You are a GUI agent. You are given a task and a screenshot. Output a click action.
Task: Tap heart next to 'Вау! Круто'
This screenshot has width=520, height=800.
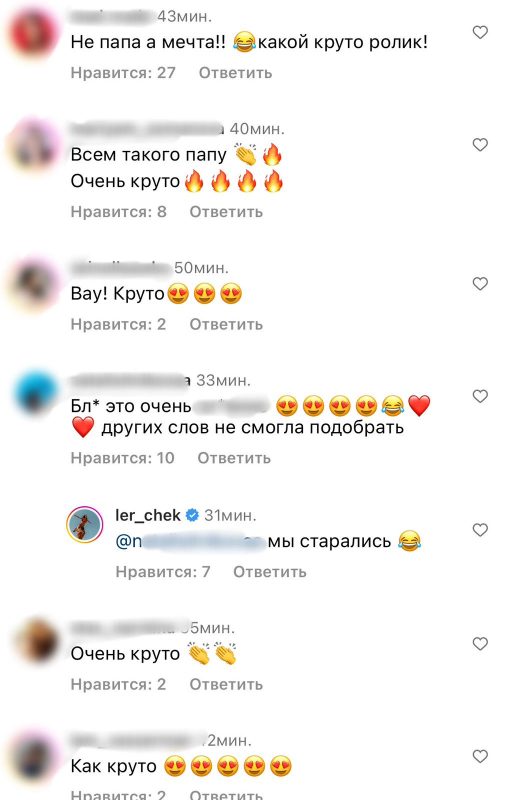pyautogui.click(x=480, y=284)
